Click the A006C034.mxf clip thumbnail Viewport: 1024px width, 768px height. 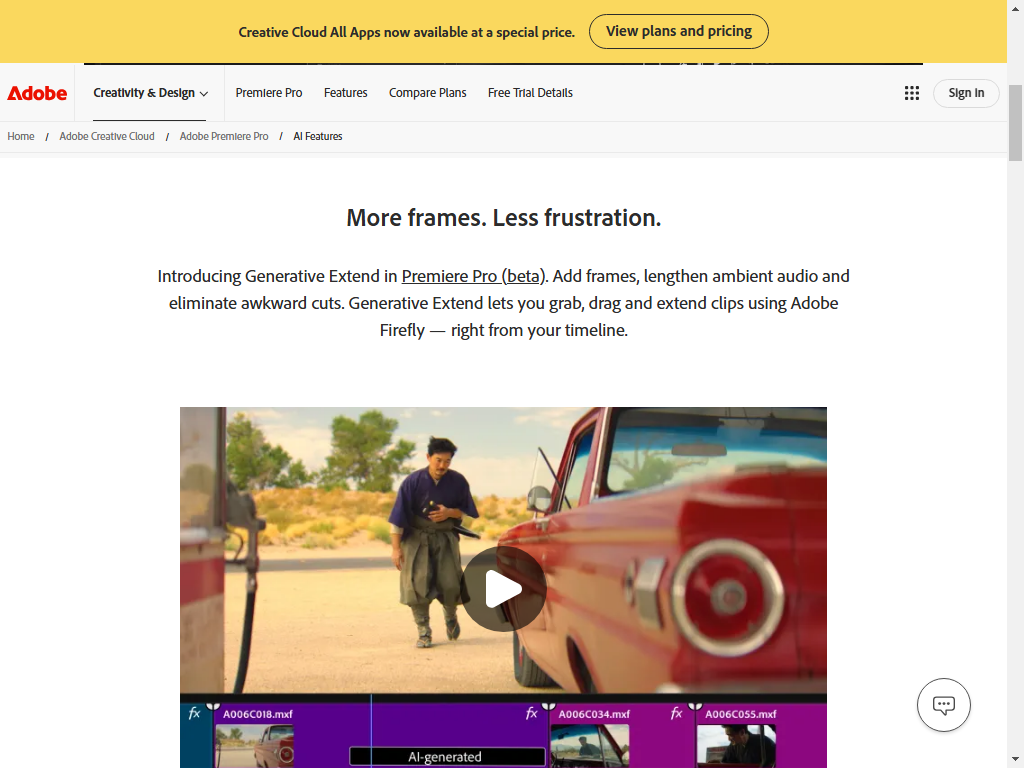tap(590, 746)
